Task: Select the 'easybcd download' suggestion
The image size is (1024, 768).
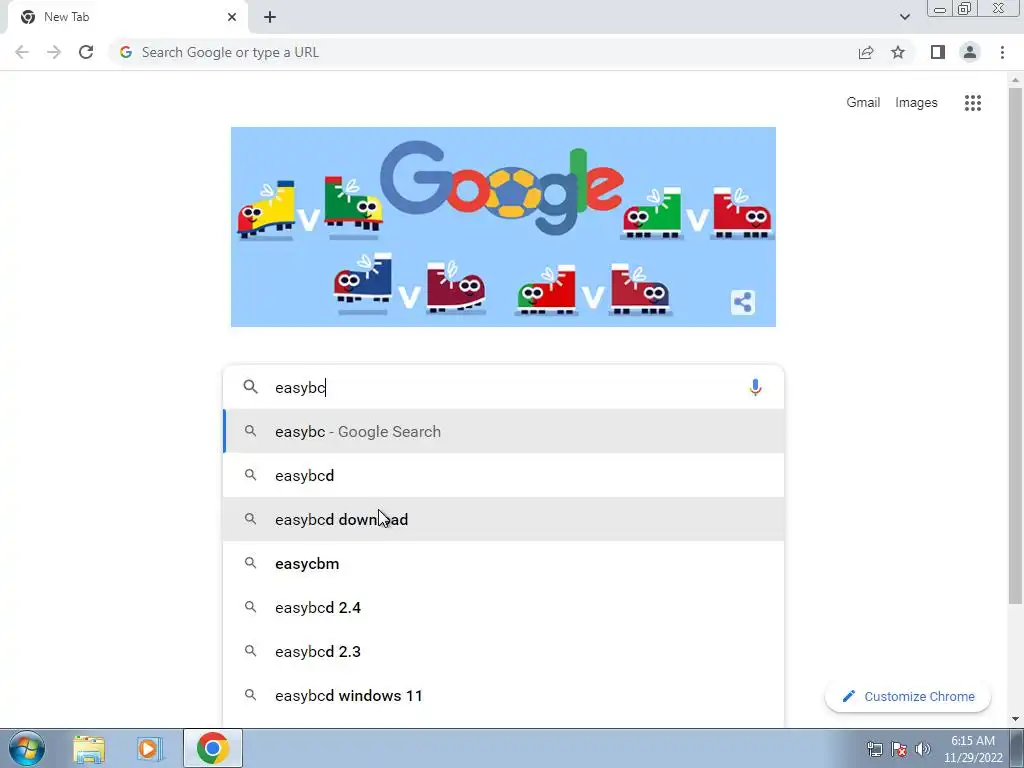Action: click(x=503, y=519)
